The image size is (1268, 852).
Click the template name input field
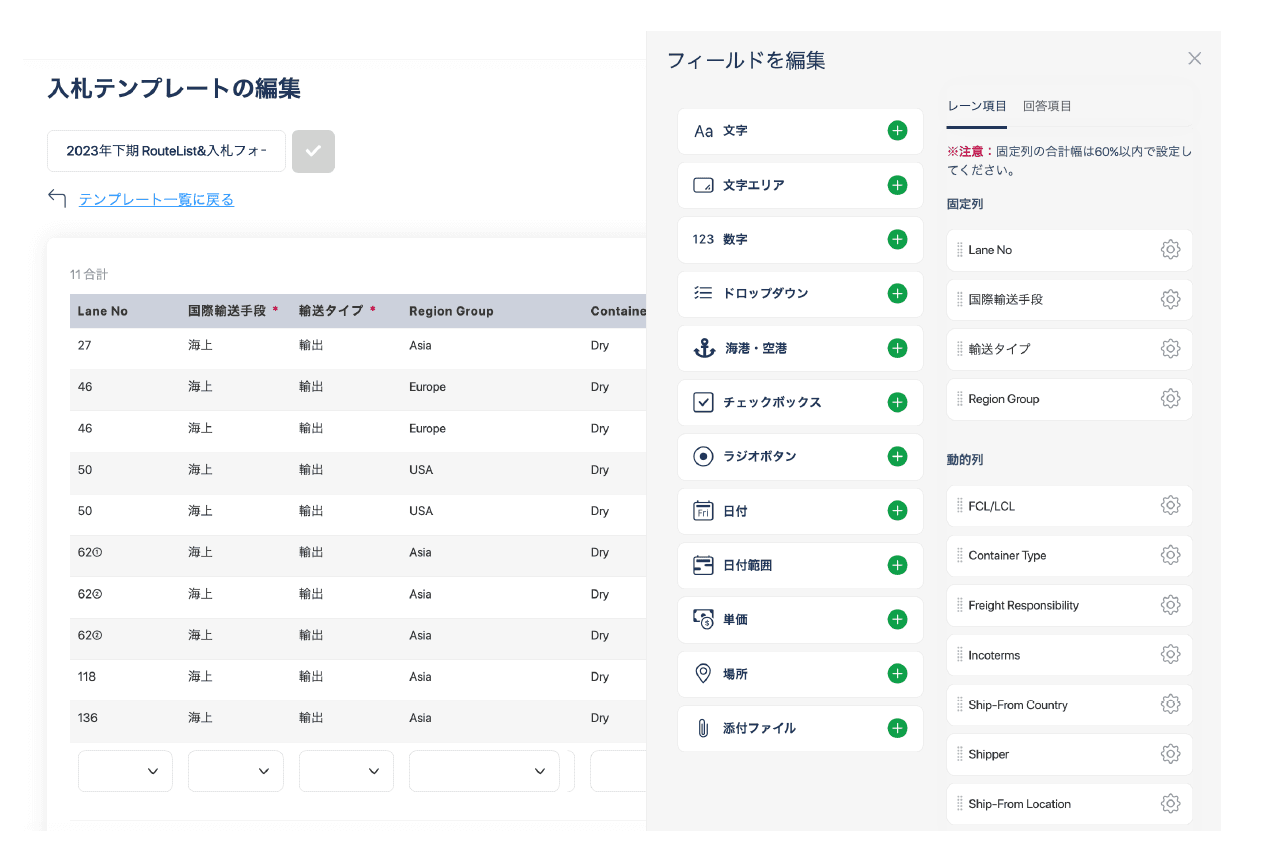pyautogui.click(x=166, y=151)
